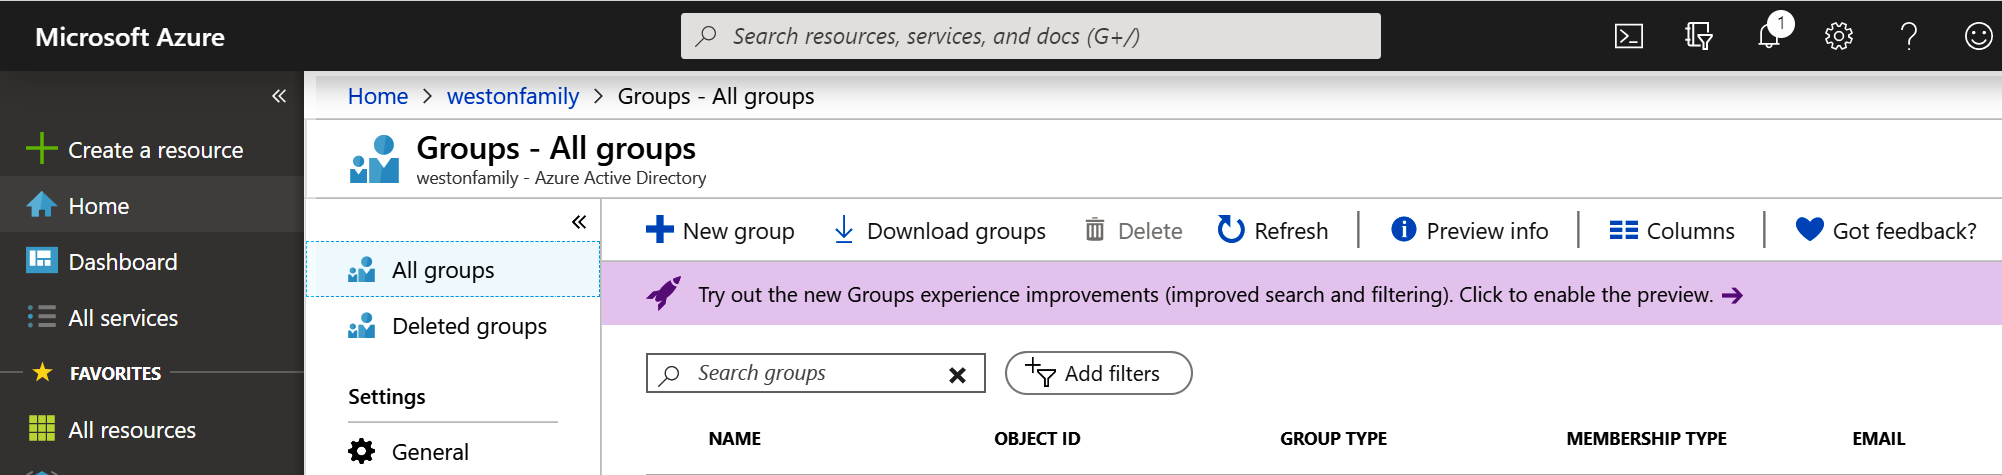Screen dimensions: 2002x475
Task: Click the Delete toolbar button
Action: click(x=1134, y=231)
